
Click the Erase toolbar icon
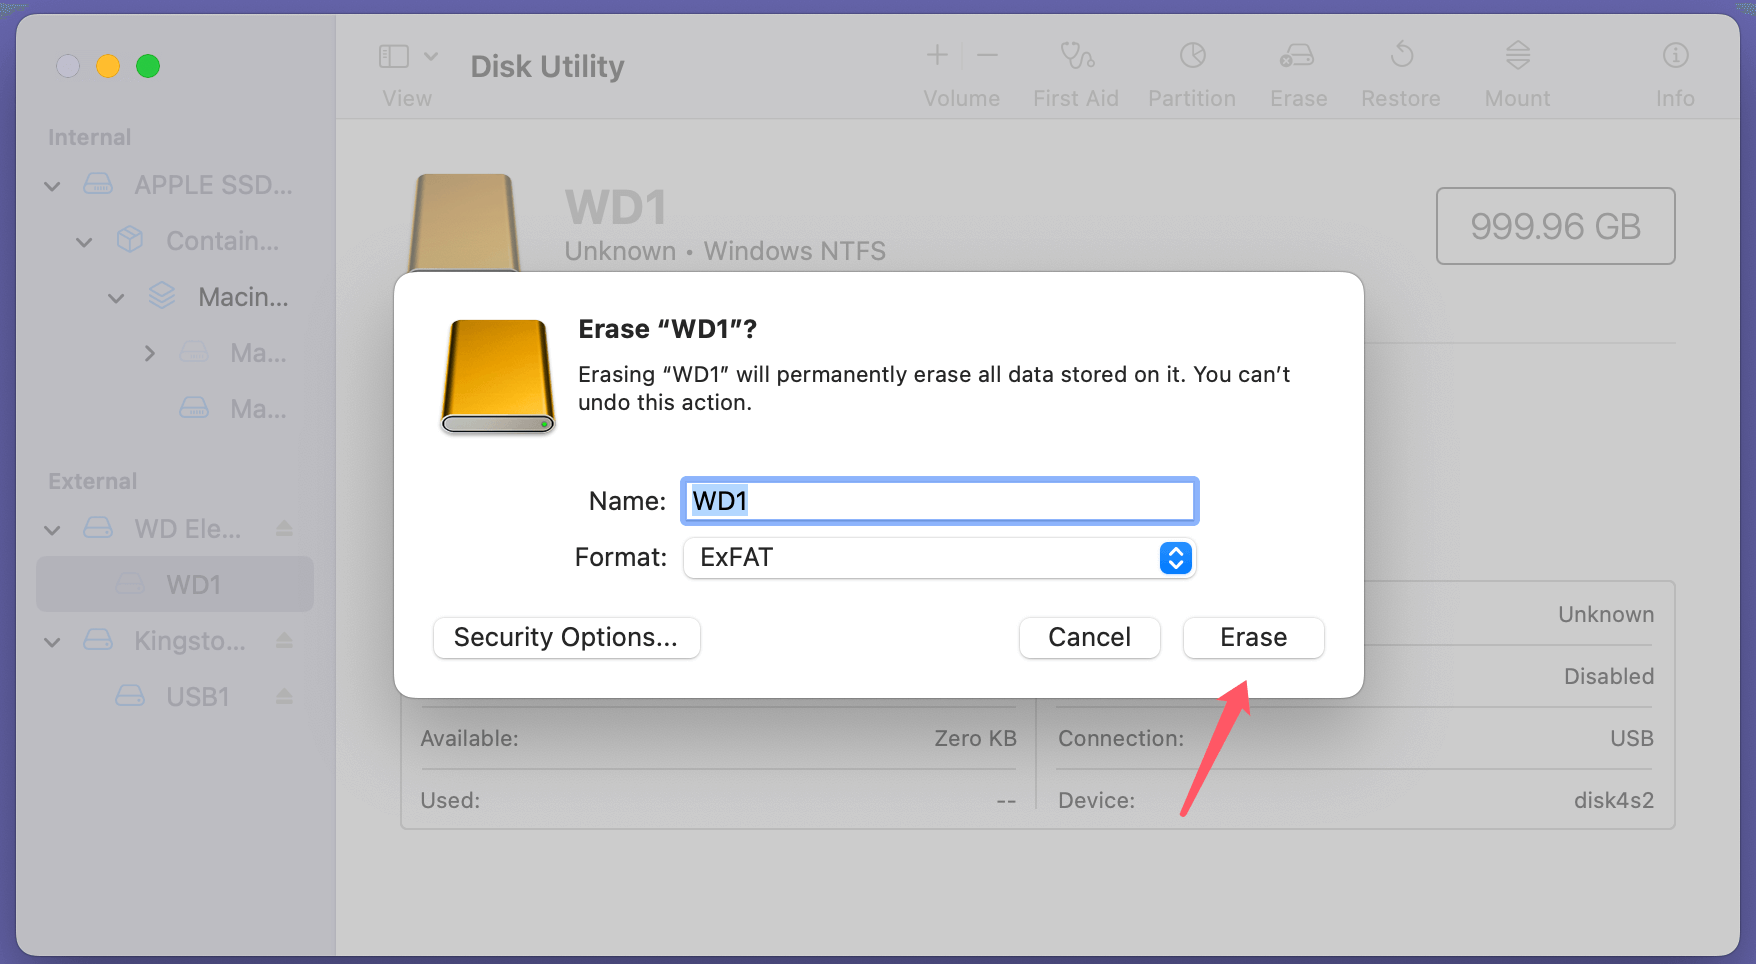pos(1297,70)
